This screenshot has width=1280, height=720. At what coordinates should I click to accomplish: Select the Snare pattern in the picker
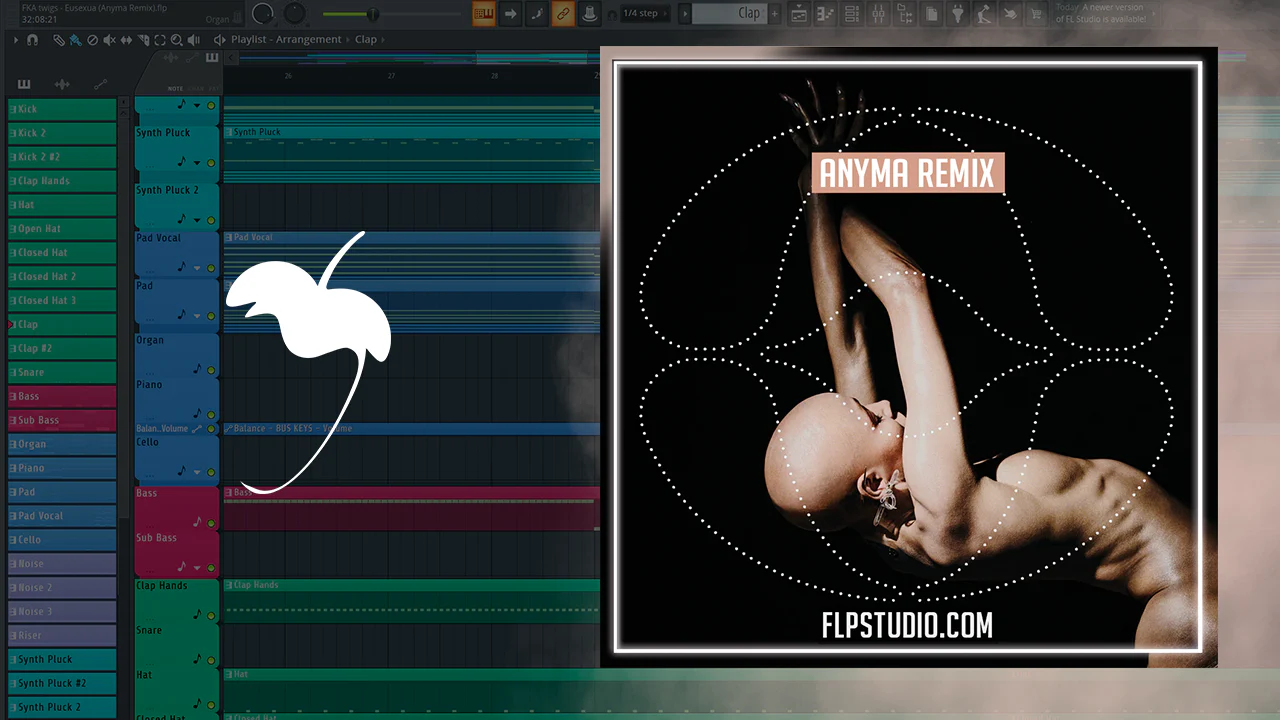click(x=62, y=372)
